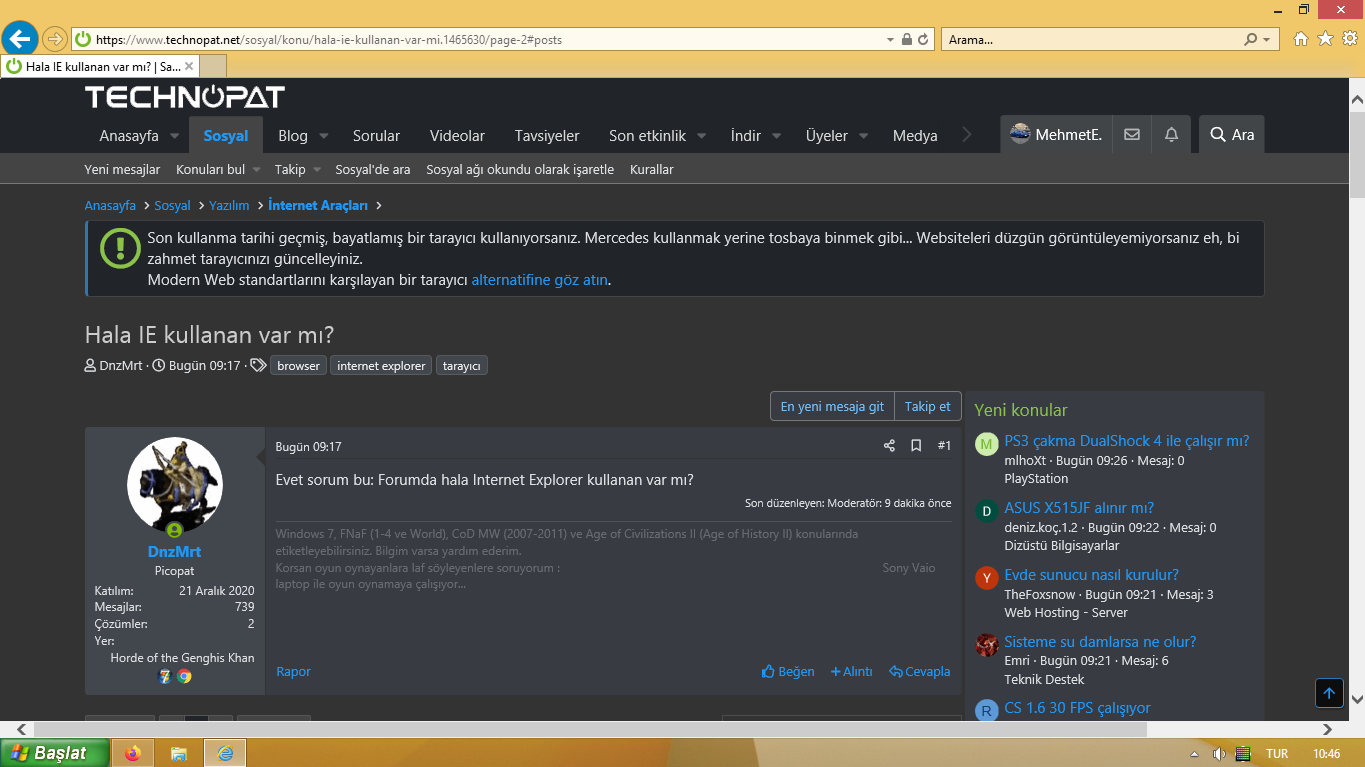Select the Sosyal navigation tab

point(225,135)
